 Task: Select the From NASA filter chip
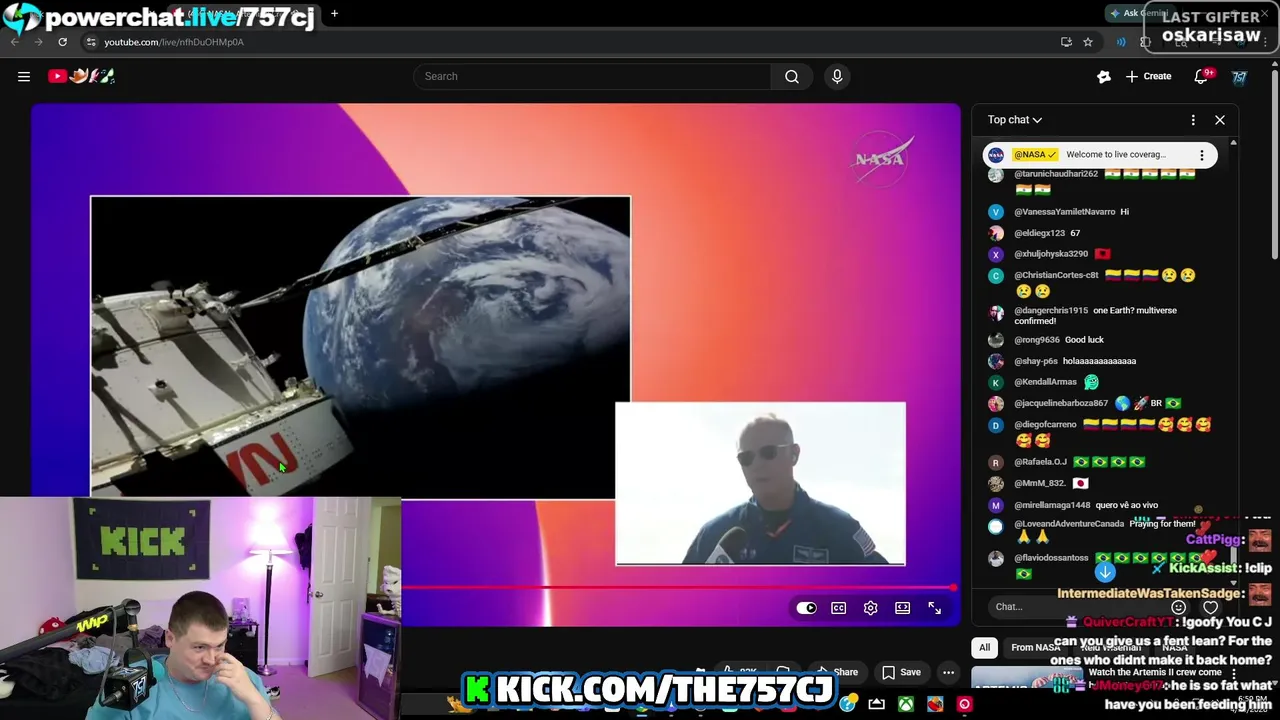(1035, 647)
